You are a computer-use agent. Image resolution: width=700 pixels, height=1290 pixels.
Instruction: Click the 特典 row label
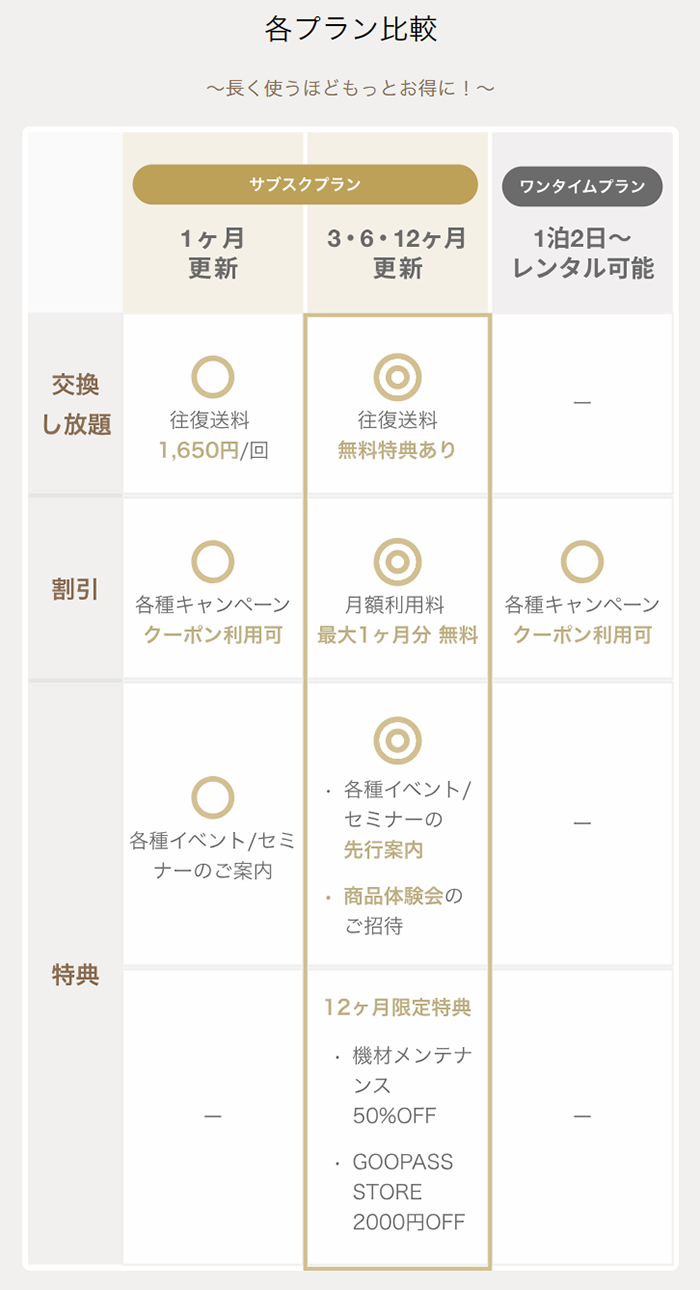coord(76,975)
